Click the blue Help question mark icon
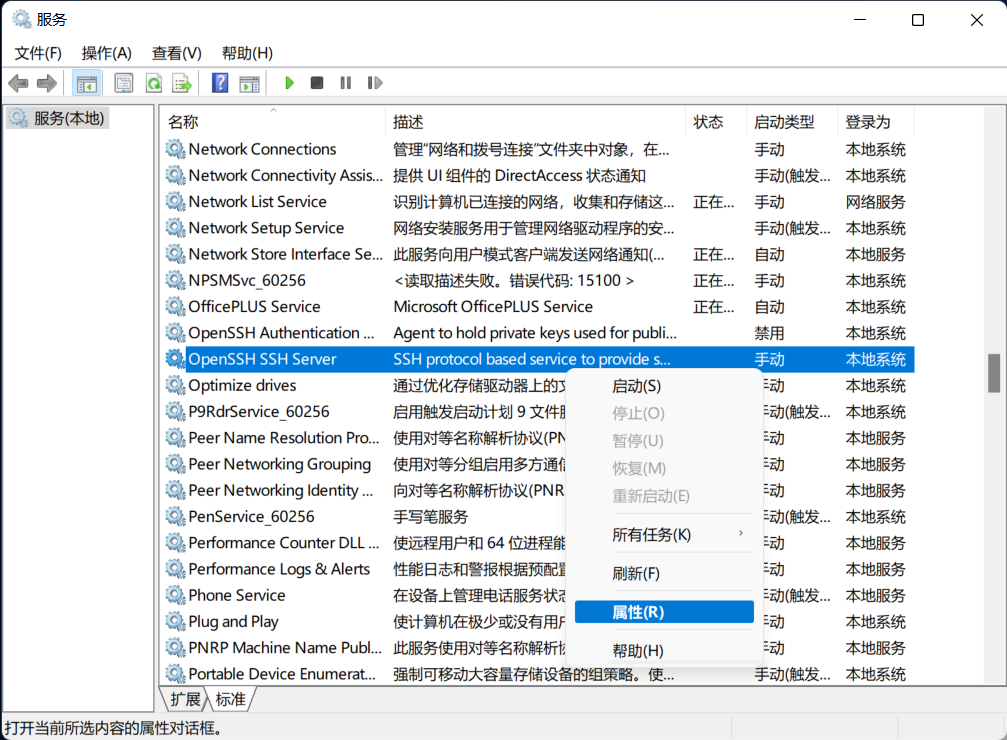This screenshot has height=740, width=1007. [x=220, y=83]
